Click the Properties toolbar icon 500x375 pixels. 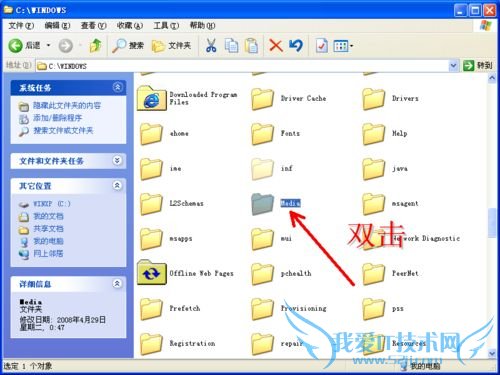322,46
